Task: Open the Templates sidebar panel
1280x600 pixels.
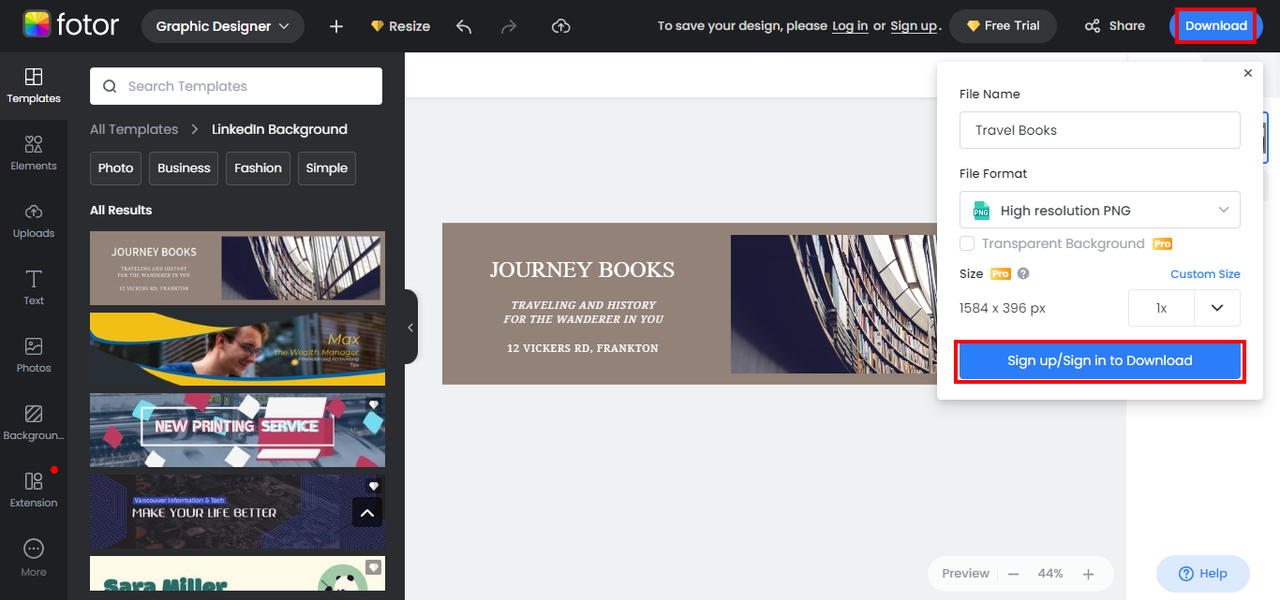Action: [34, 86]
